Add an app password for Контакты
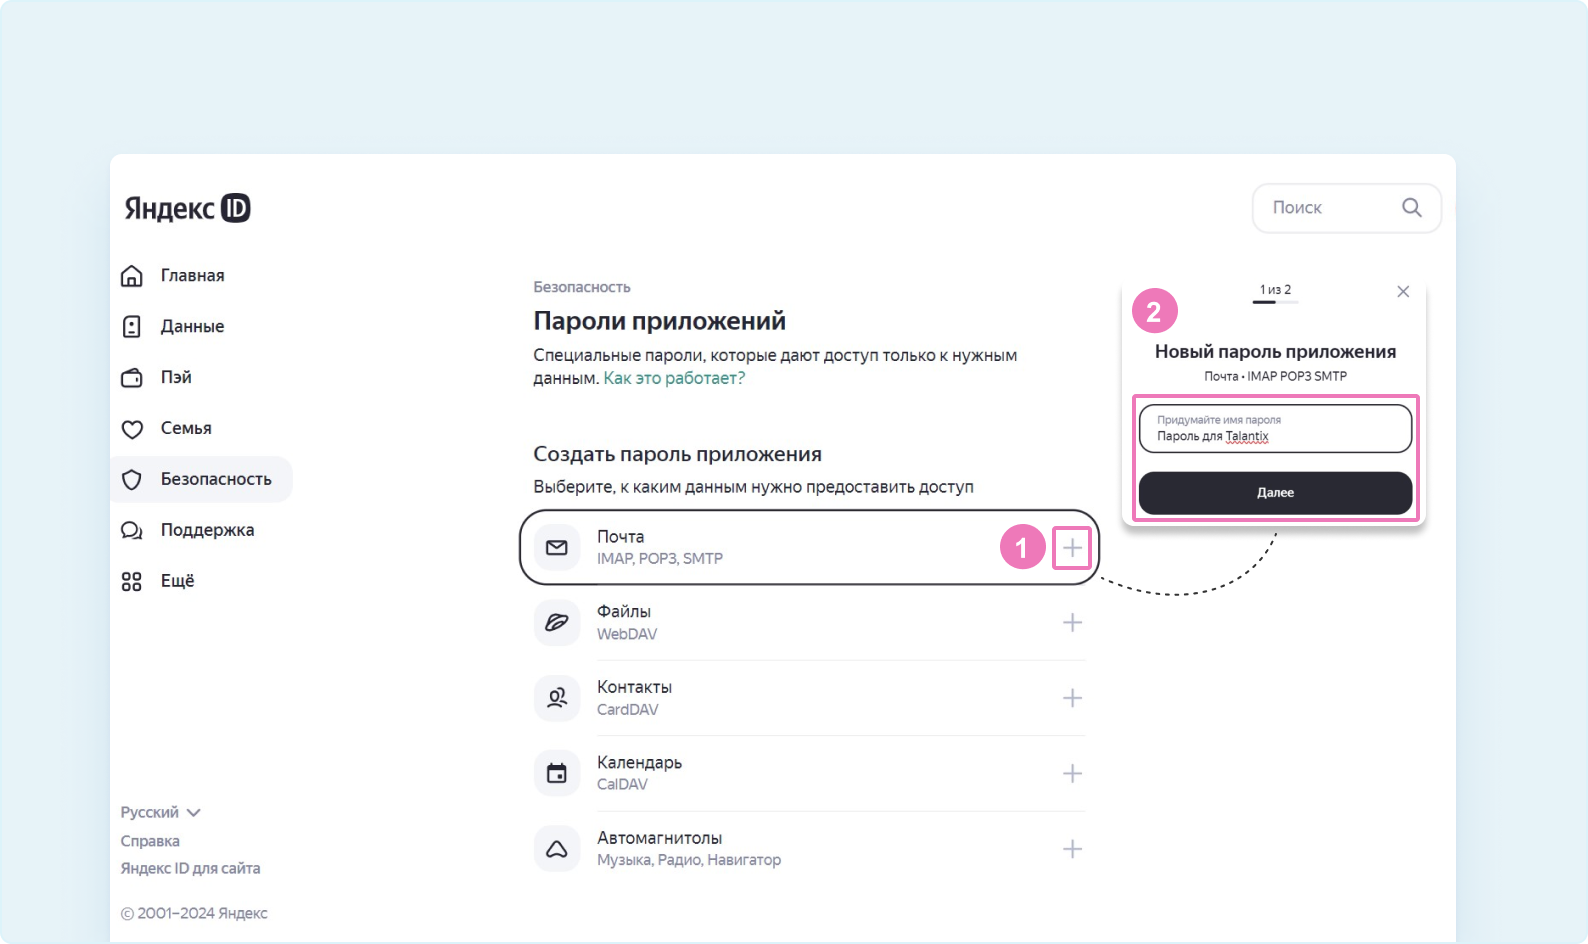 (x=1072, y=698)
